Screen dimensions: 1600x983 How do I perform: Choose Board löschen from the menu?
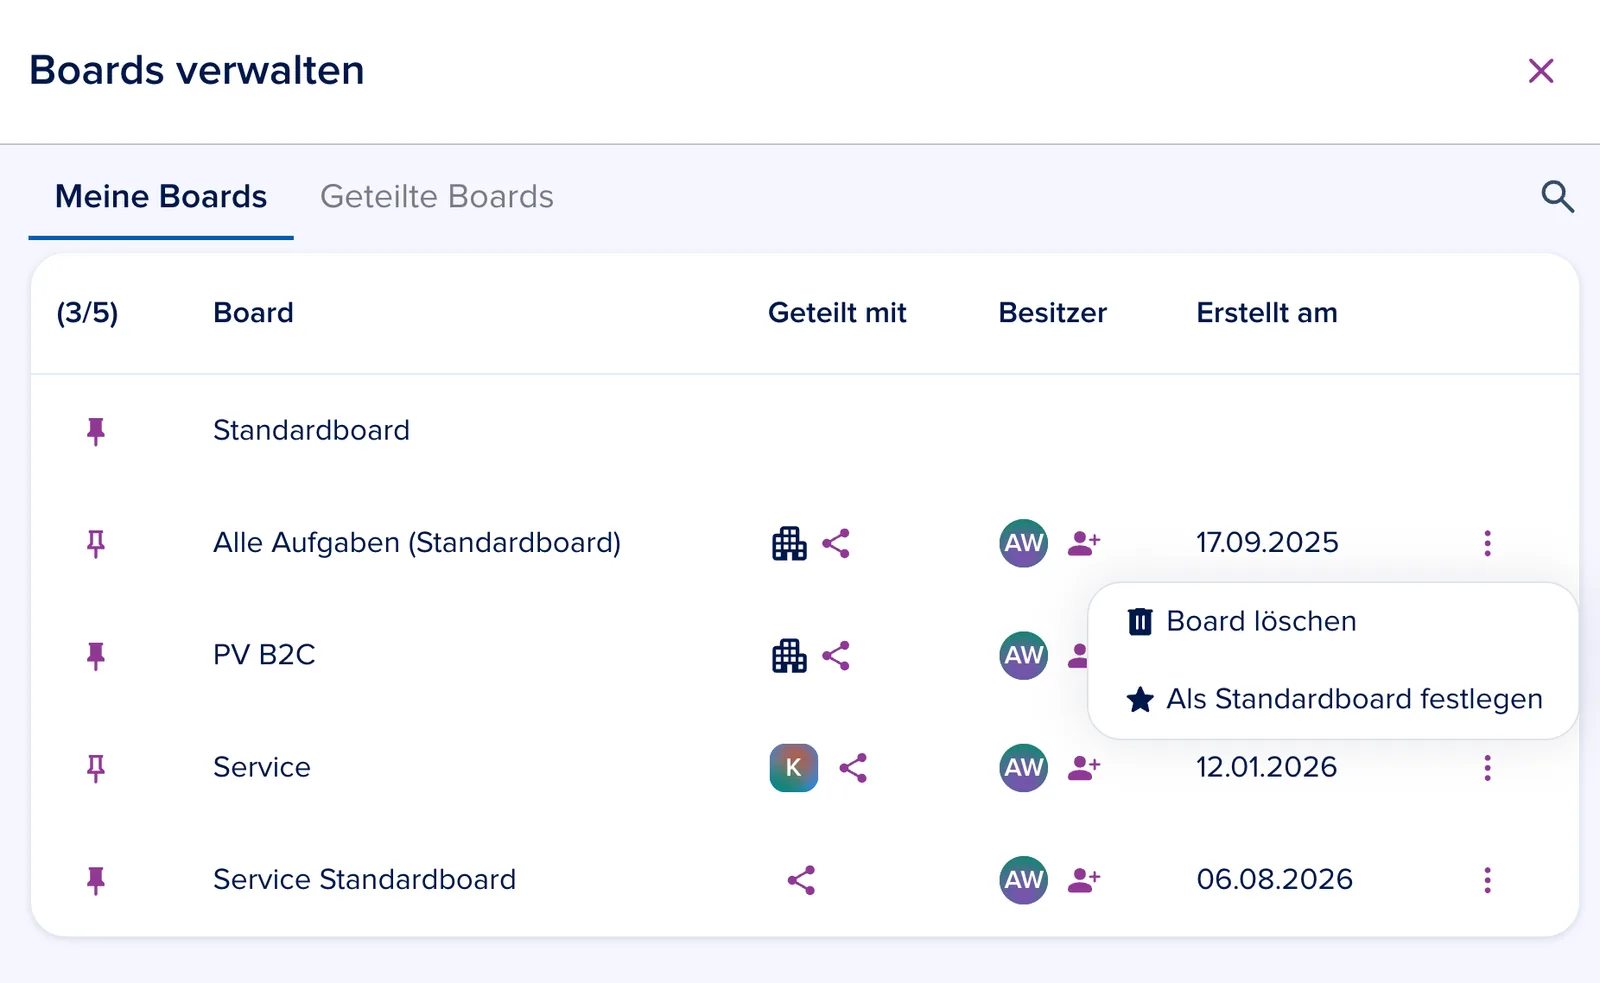pos(1241,621)
